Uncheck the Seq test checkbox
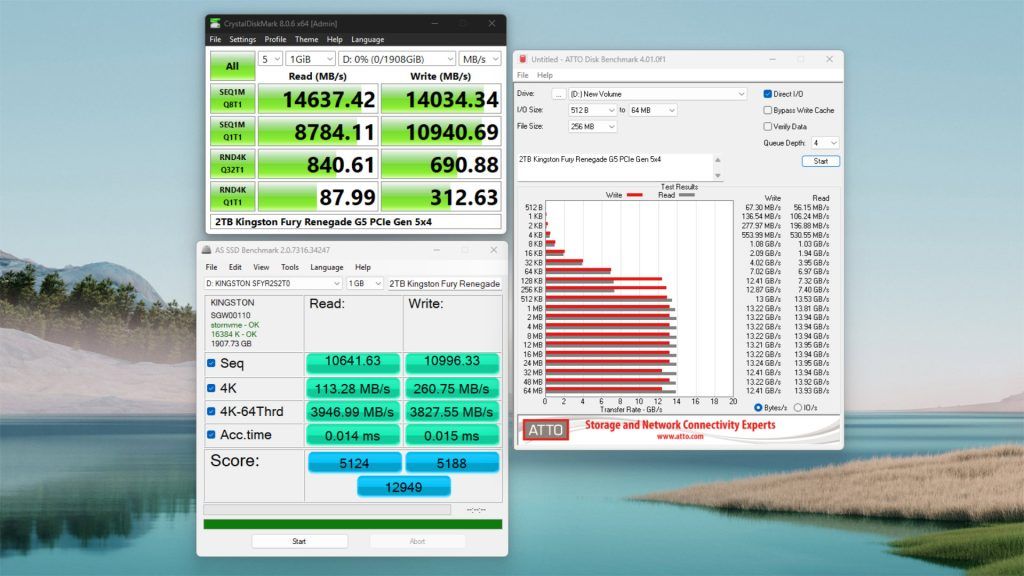The height and width of the screenshot is (576, 1024). click(x=211, y=363)
